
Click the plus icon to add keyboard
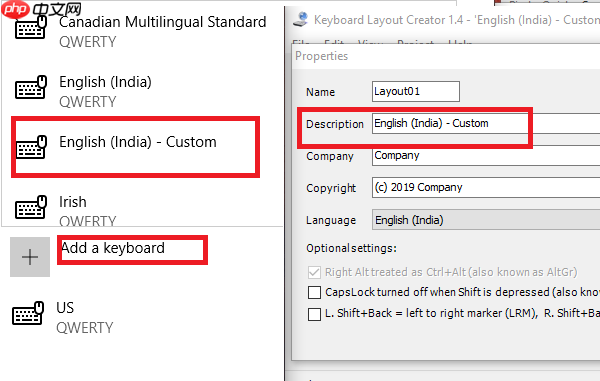click(x=30, y=257)
